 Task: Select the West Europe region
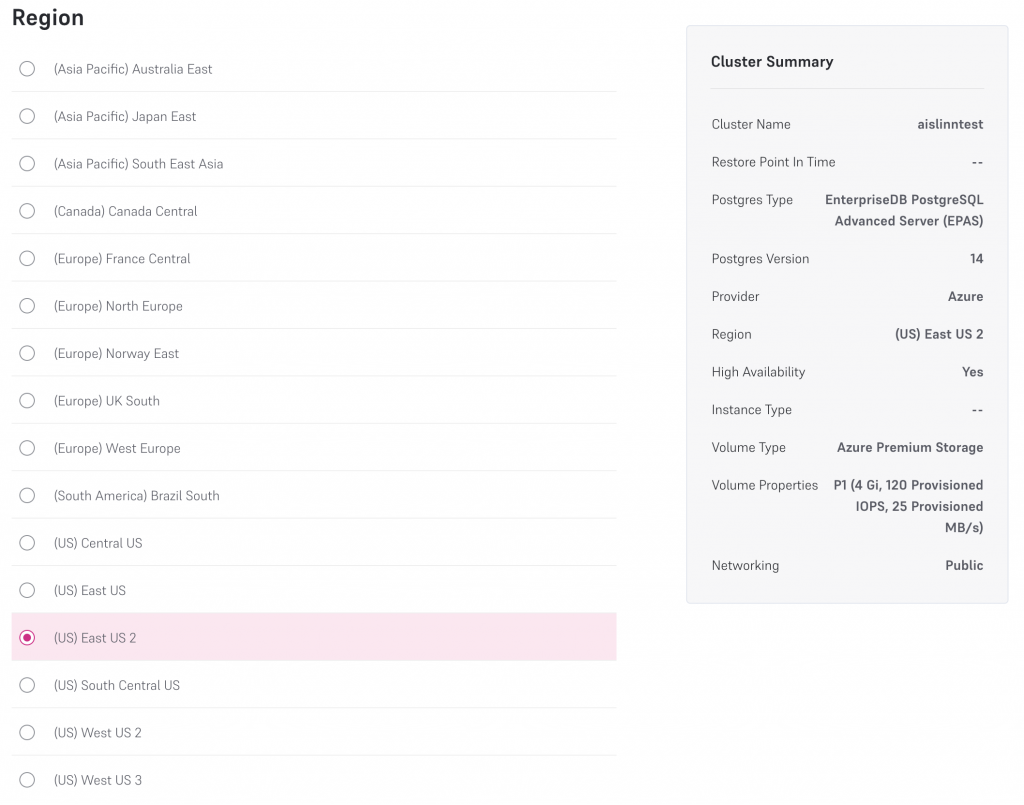tap(27, 448)
